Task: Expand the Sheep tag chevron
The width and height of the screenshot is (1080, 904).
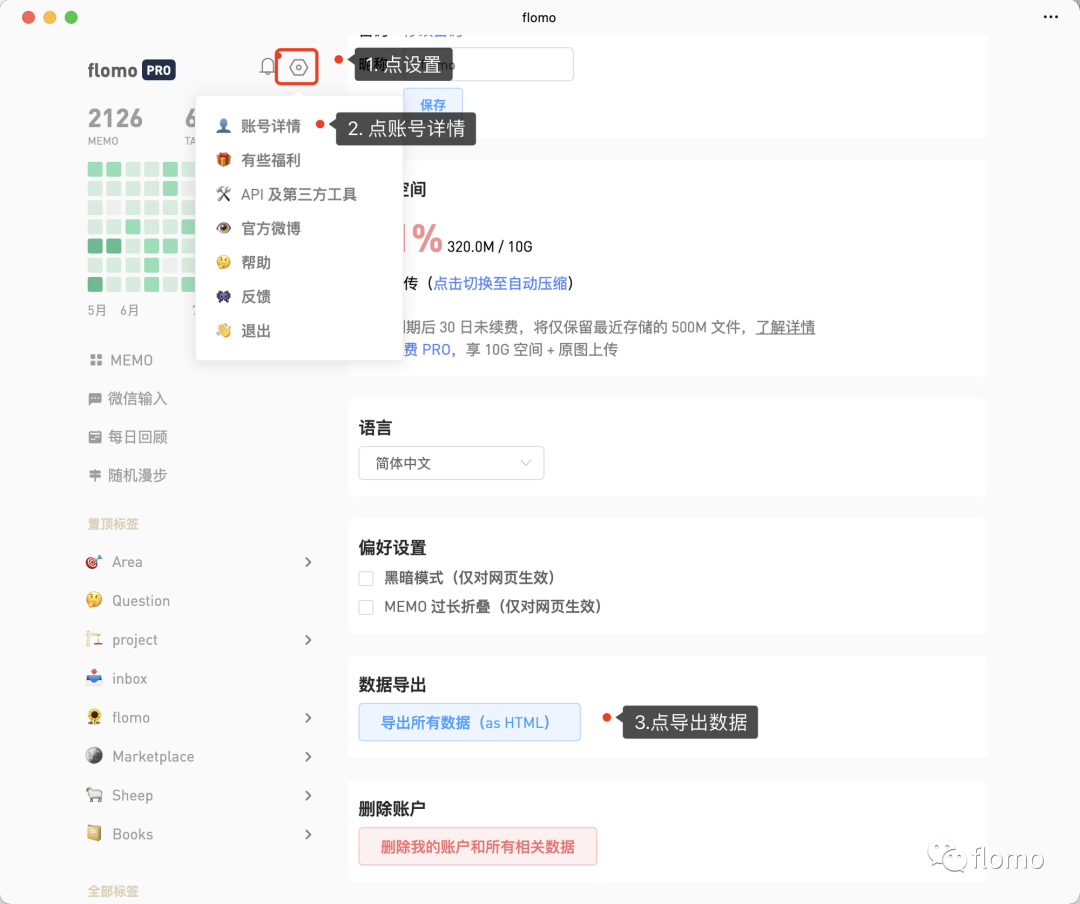Action: (x=308, y=796)
